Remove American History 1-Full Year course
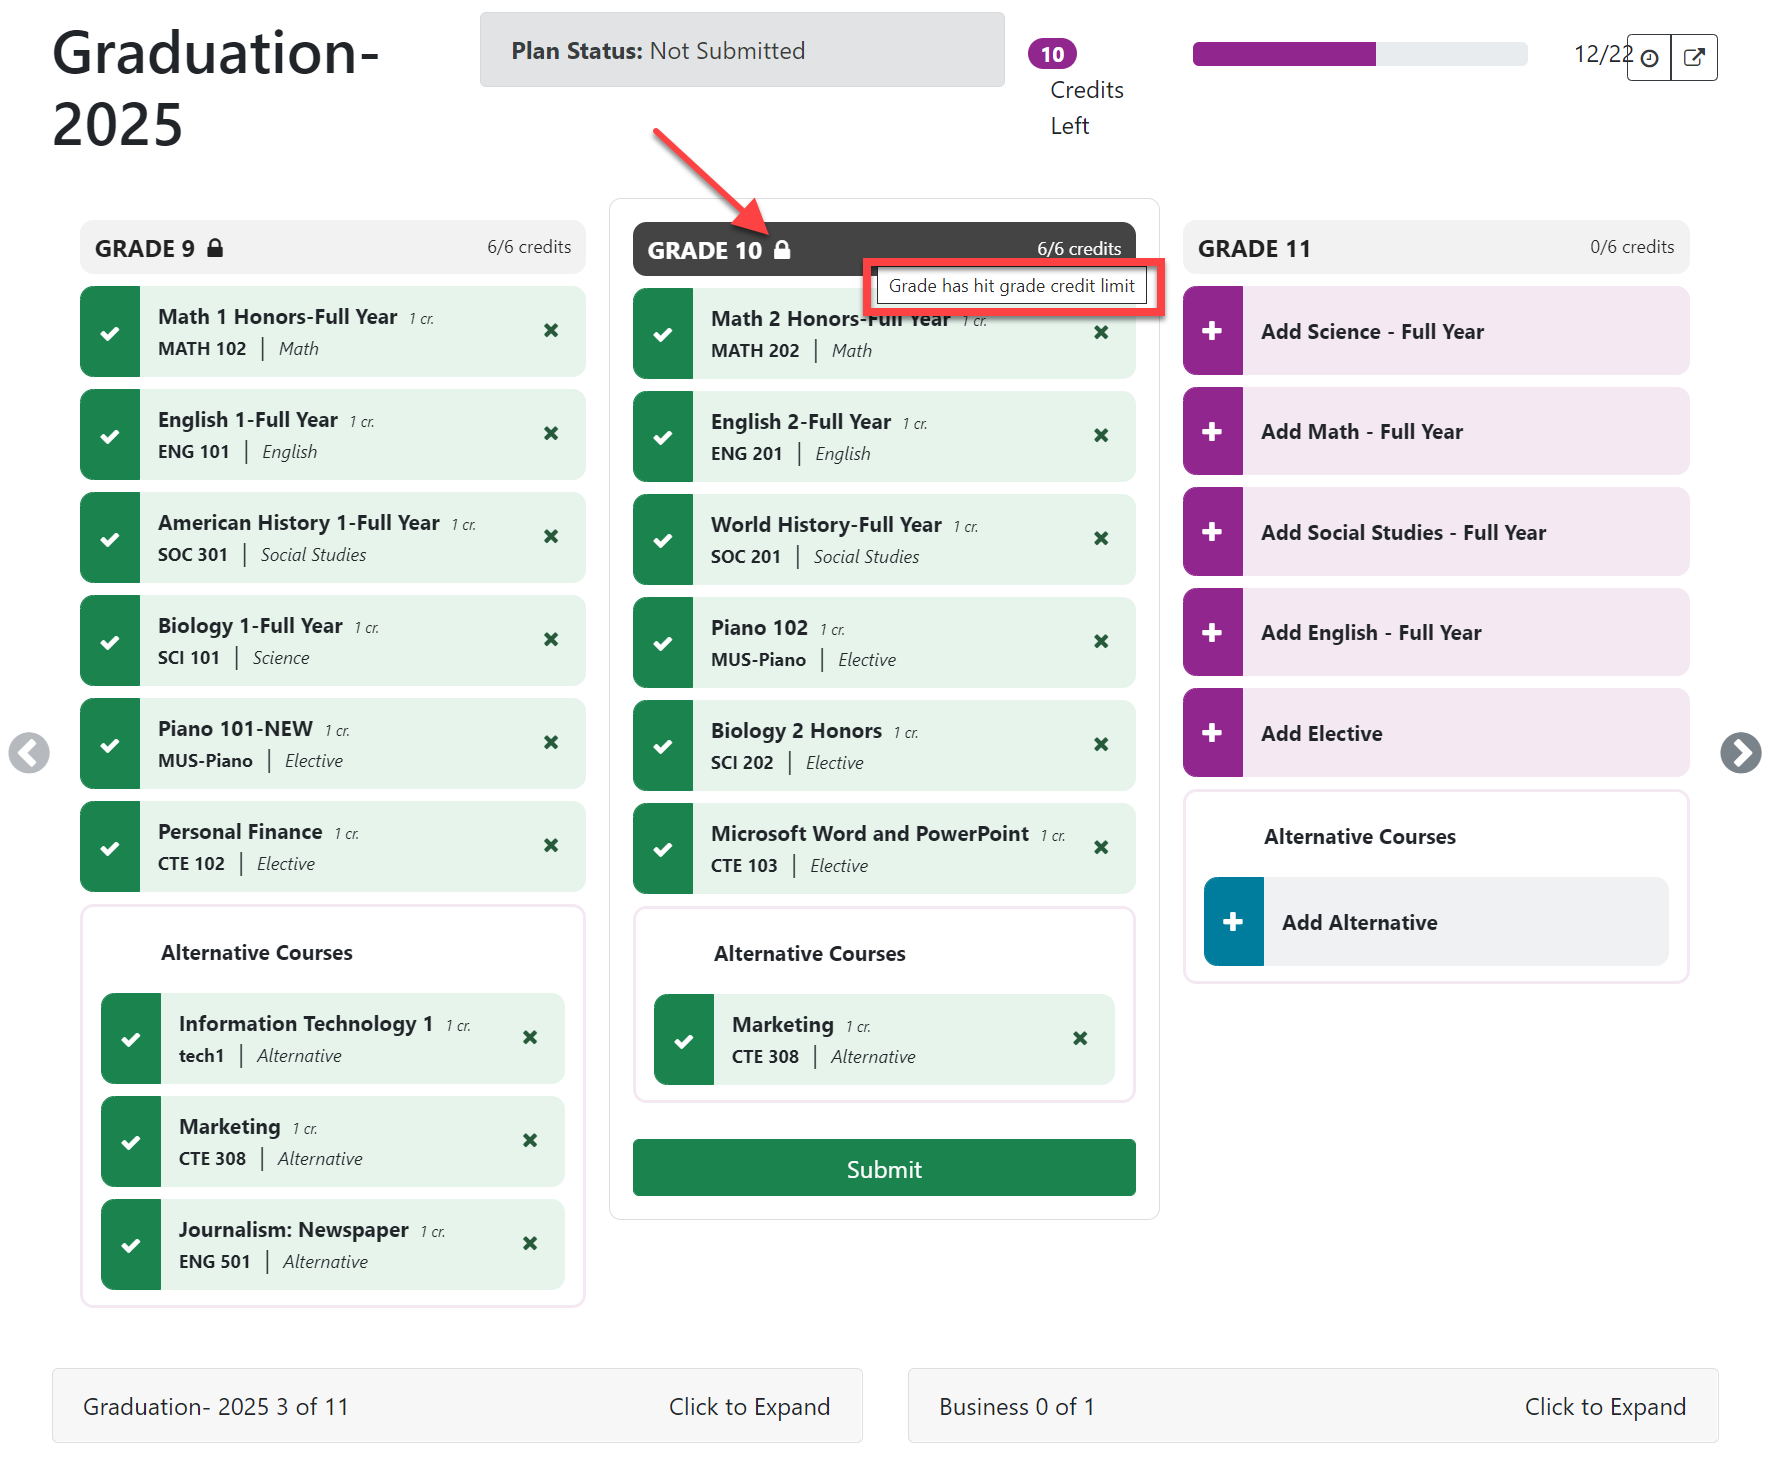 click(551, 537)
